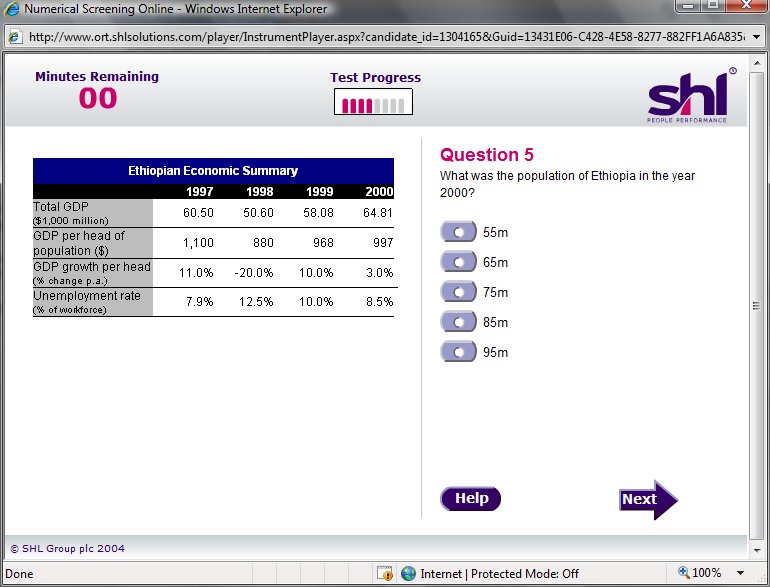This screenshot has height=587, width=770.
Task: Click the Test Progress bar
Action: tap(373, 102)
